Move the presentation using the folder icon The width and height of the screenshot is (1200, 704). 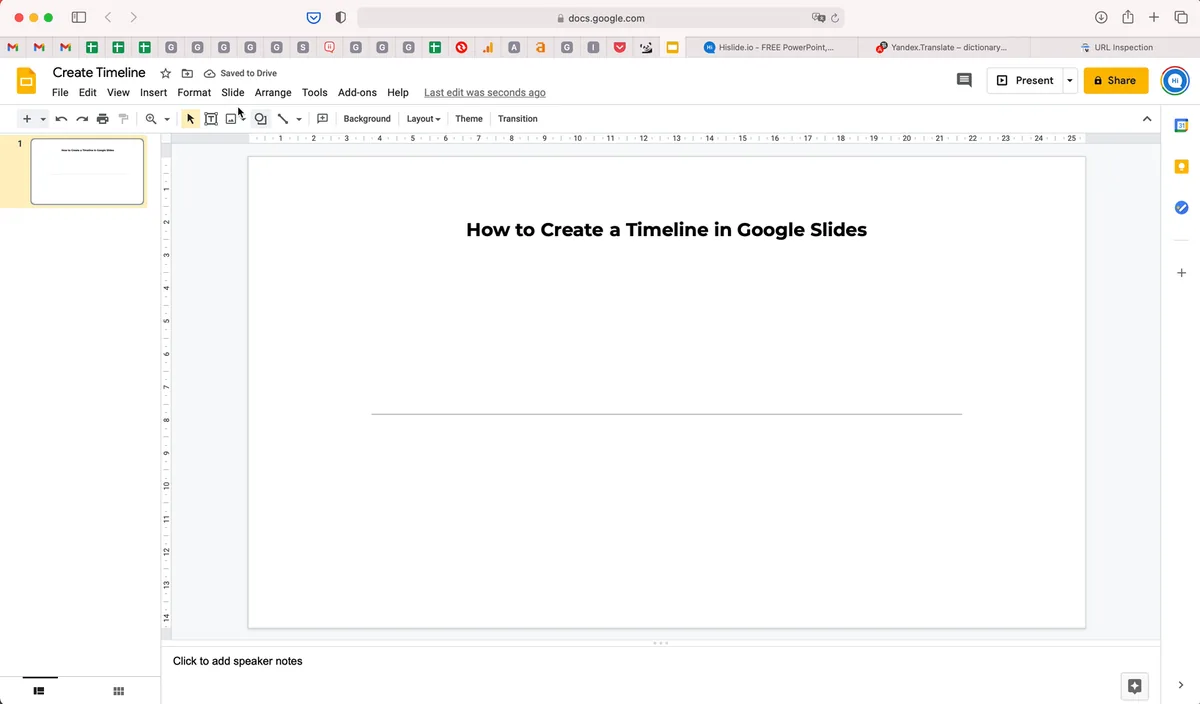(x=187, y=73)
